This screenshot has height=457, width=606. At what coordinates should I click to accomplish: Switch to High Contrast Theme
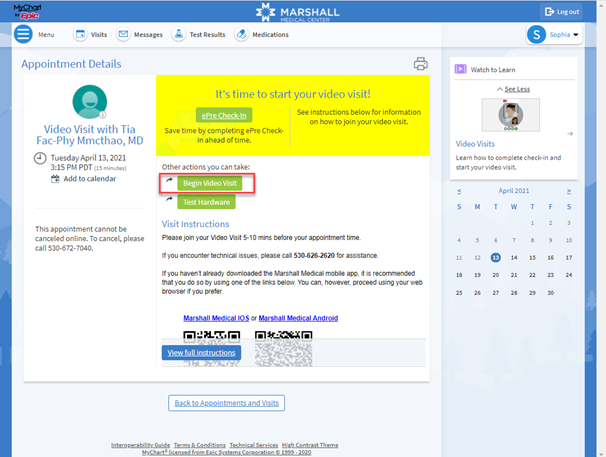(x=310, y=445)
